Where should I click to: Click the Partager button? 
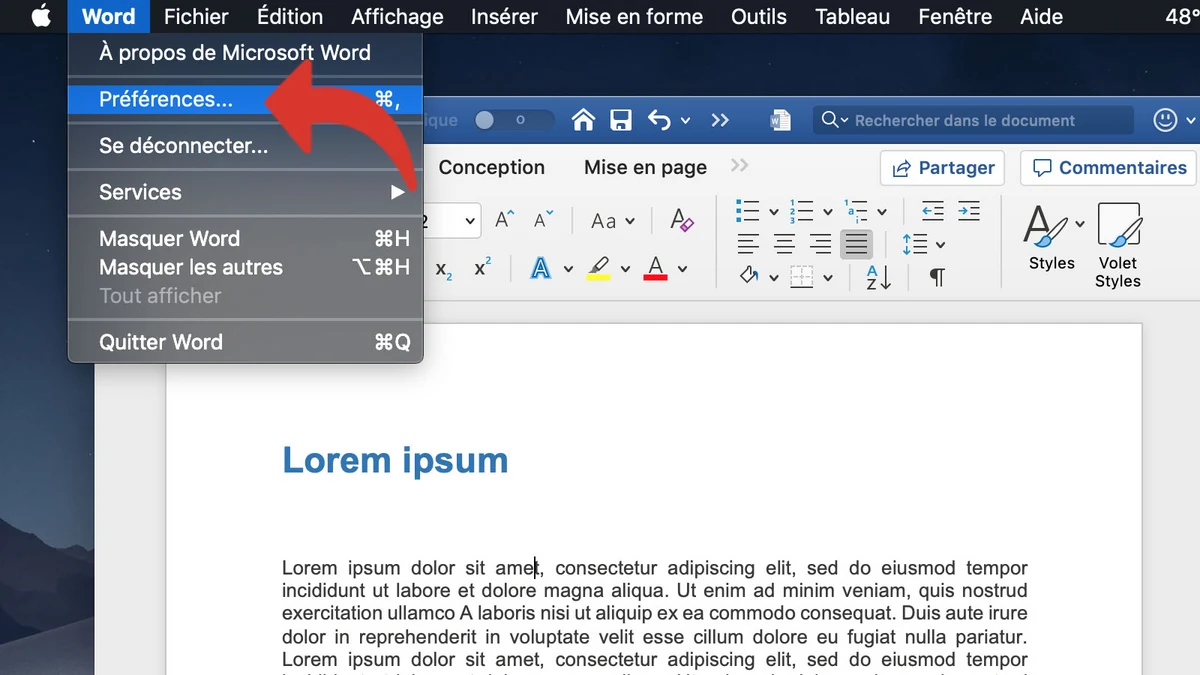943,168
